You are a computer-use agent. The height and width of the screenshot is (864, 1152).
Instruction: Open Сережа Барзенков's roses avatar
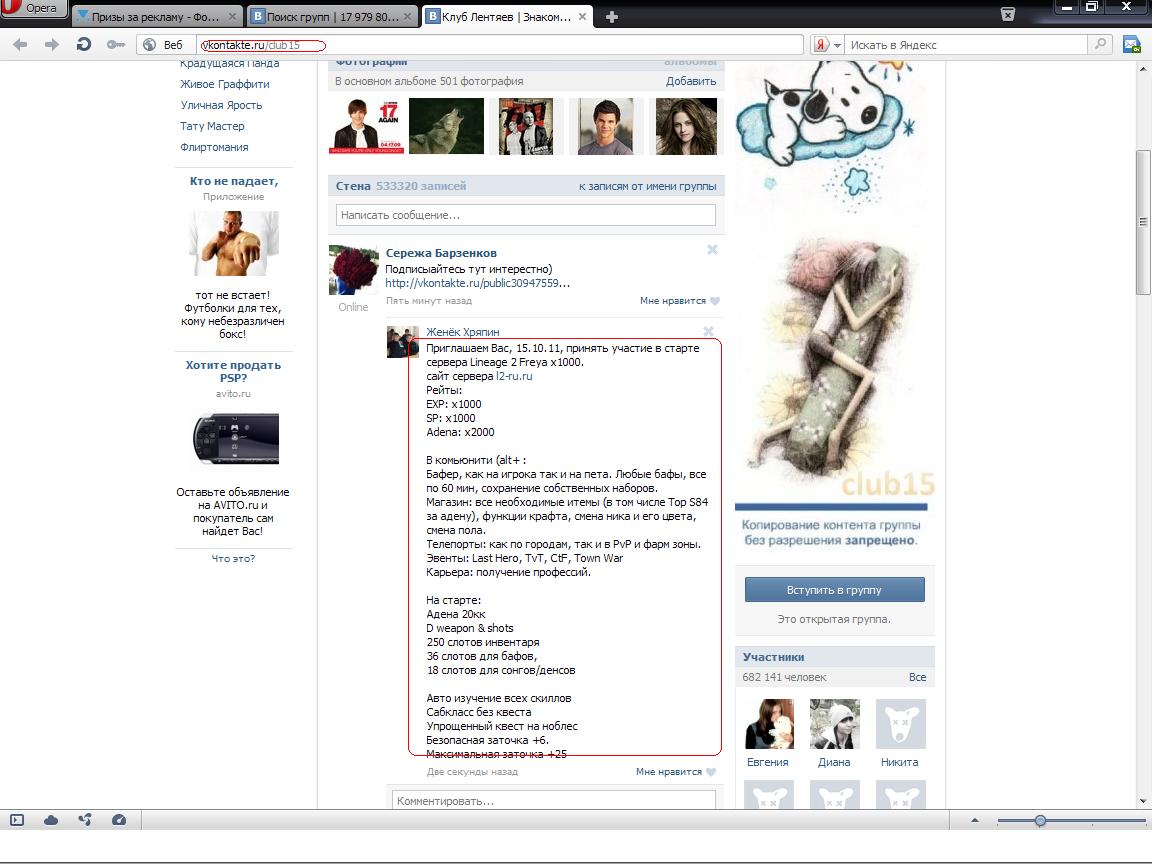pos(353,270)
